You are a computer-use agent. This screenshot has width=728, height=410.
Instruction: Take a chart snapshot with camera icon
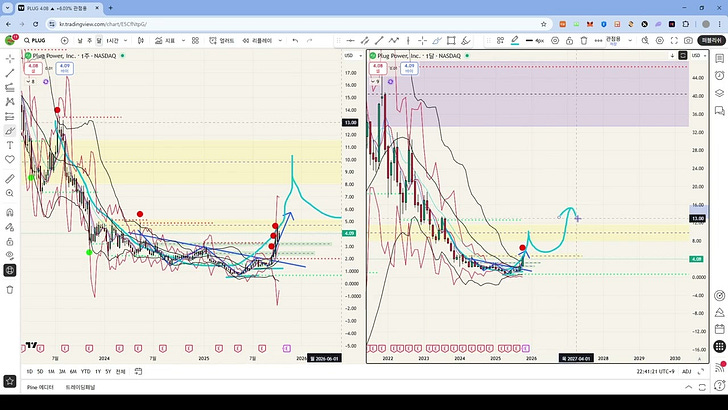689,40
